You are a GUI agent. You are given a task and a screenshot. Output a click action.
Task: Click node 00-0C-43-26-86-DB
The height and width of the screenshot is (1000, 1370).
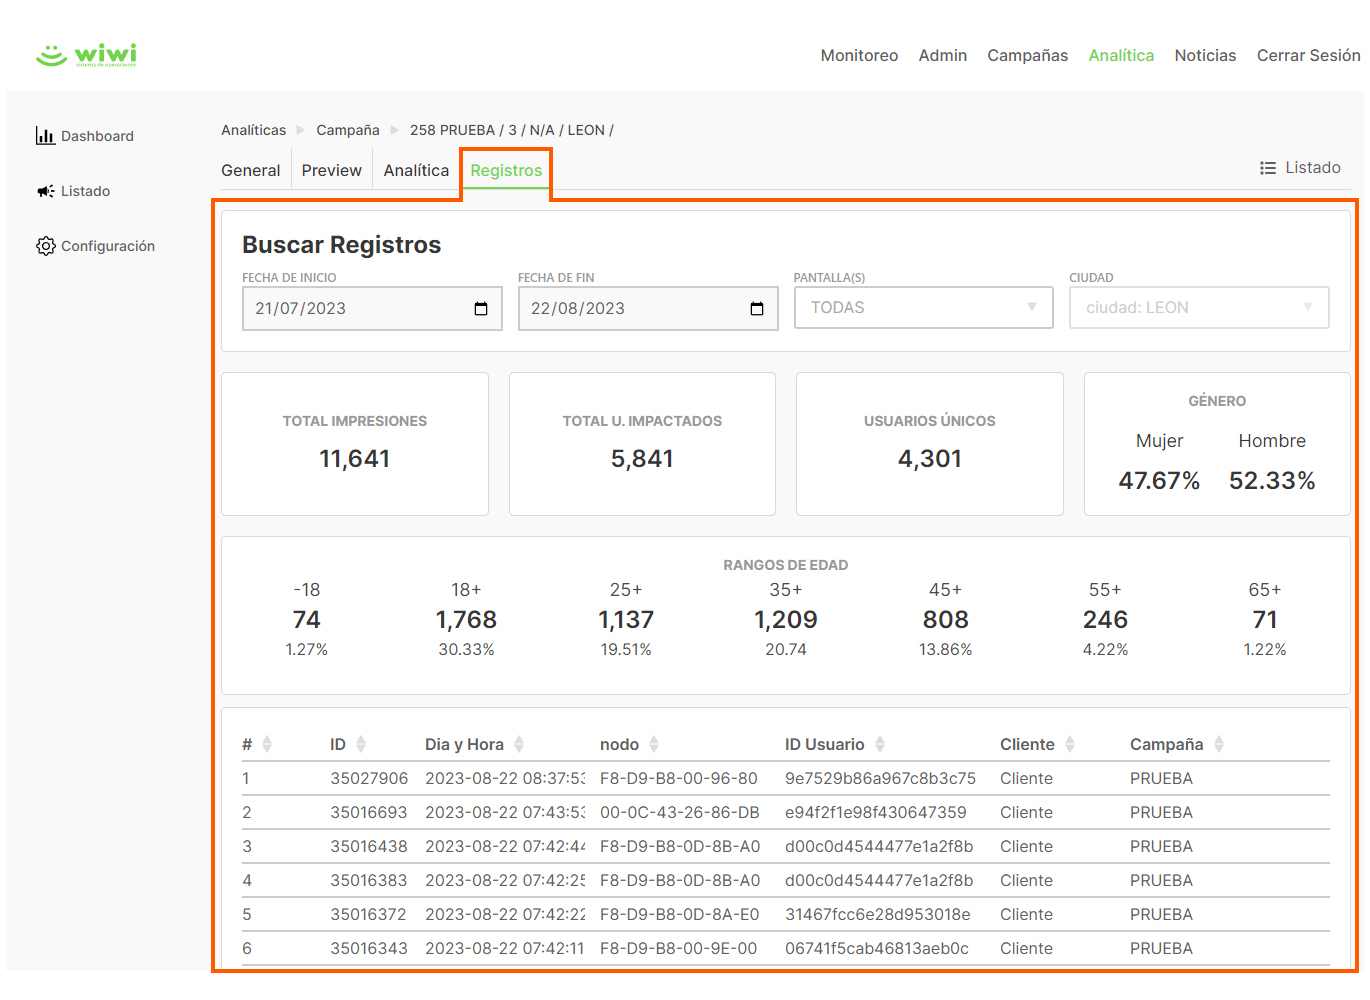[680, 812]
